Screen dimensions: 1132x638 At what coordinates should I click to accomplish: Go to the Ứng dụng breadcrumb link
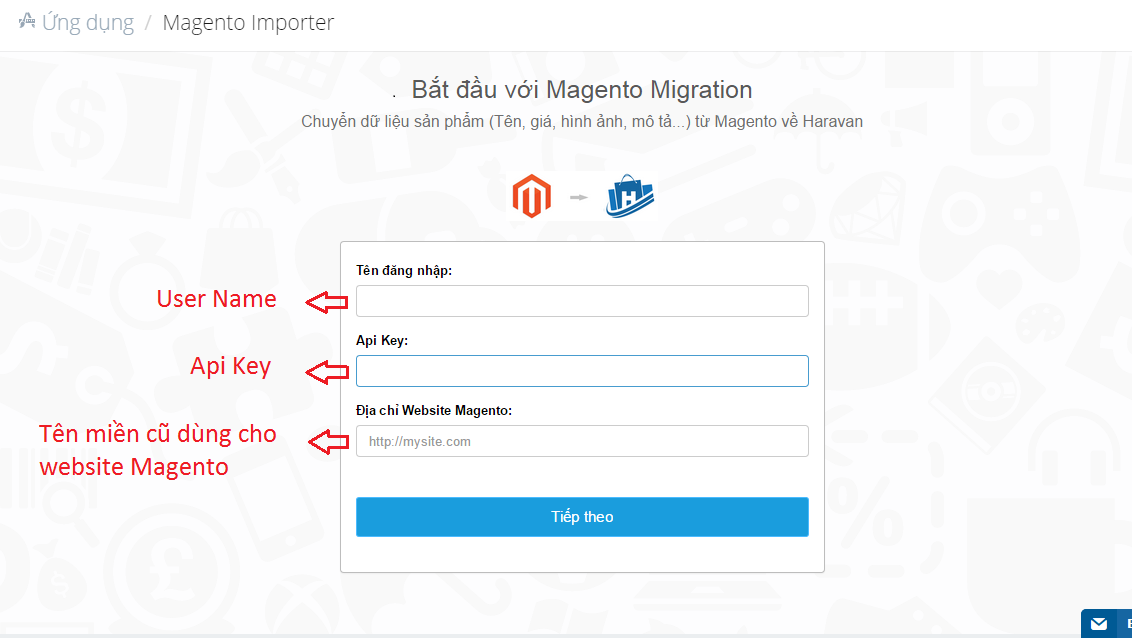pyautogui.click(x=88, y=23)
